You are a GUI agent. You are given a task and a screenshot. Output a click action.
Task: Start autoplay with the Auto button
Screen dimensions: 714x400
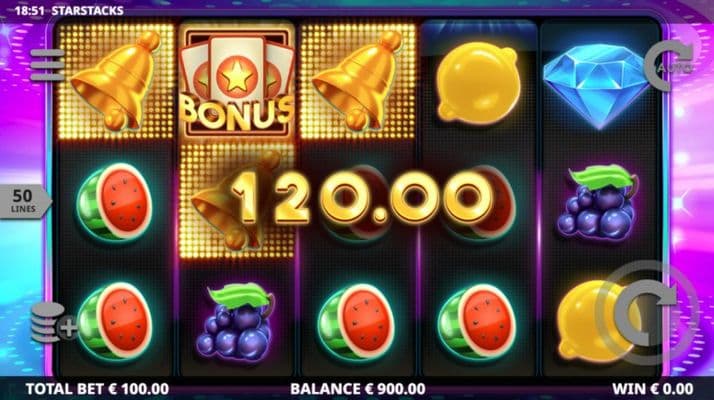[x=668, y=65]
